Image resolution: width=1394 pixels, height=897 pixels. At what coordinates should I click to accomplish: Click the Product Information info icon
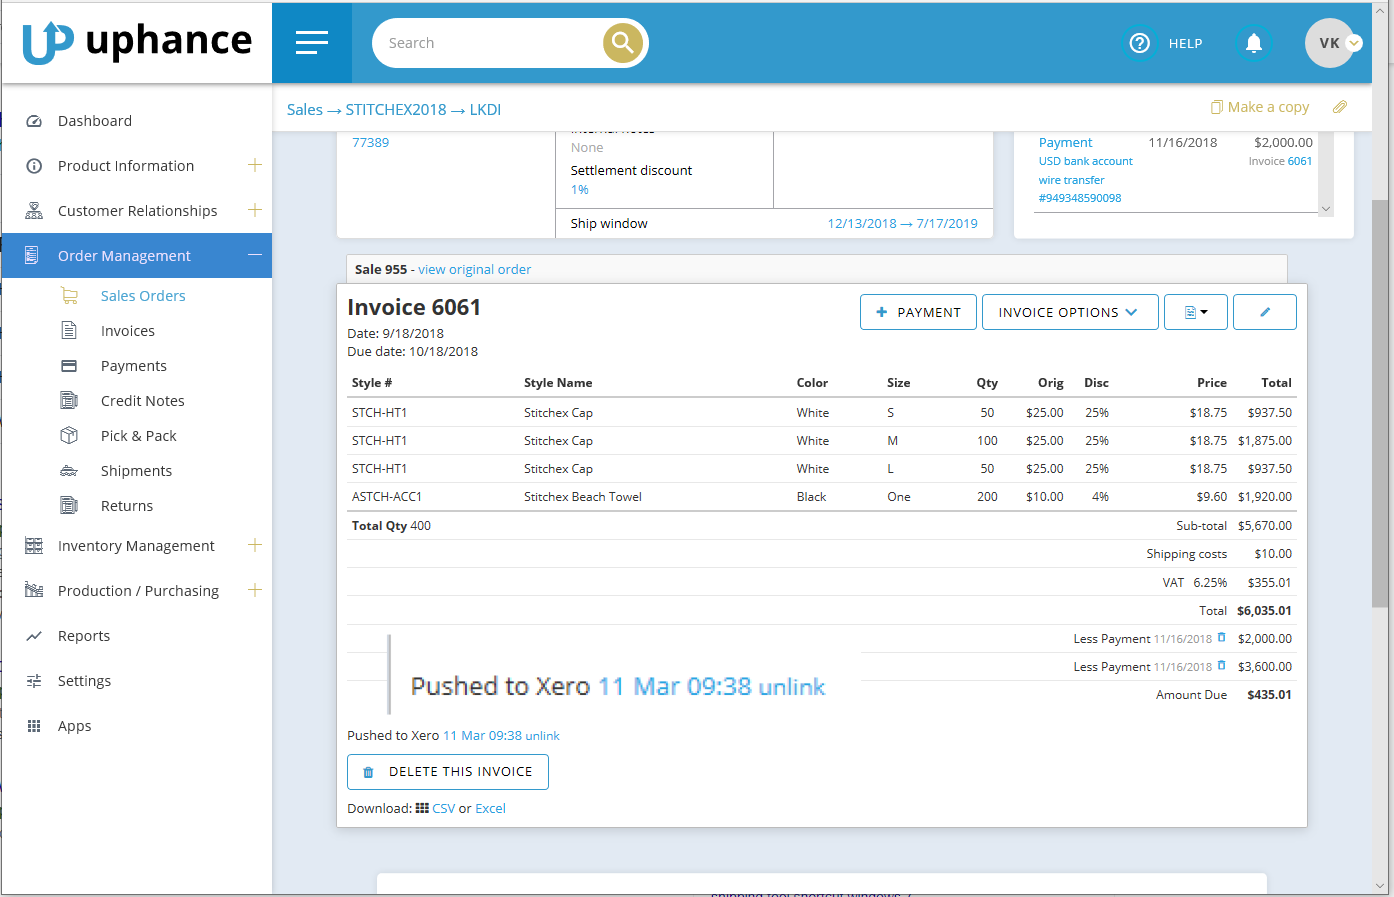[34, 166]
